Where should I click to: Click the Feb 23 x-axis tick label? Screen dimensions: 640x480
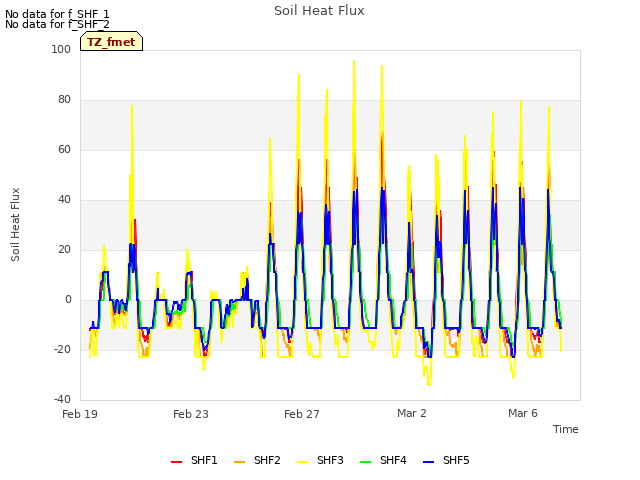coord(191,414)
